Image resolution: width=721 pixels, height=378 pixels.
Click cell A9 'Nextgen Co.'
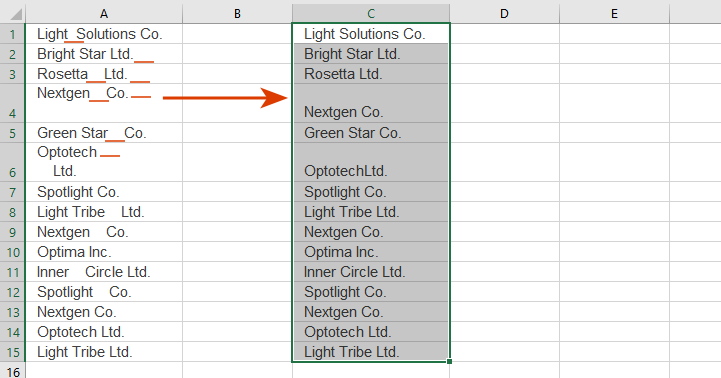(x=104, y=232)
